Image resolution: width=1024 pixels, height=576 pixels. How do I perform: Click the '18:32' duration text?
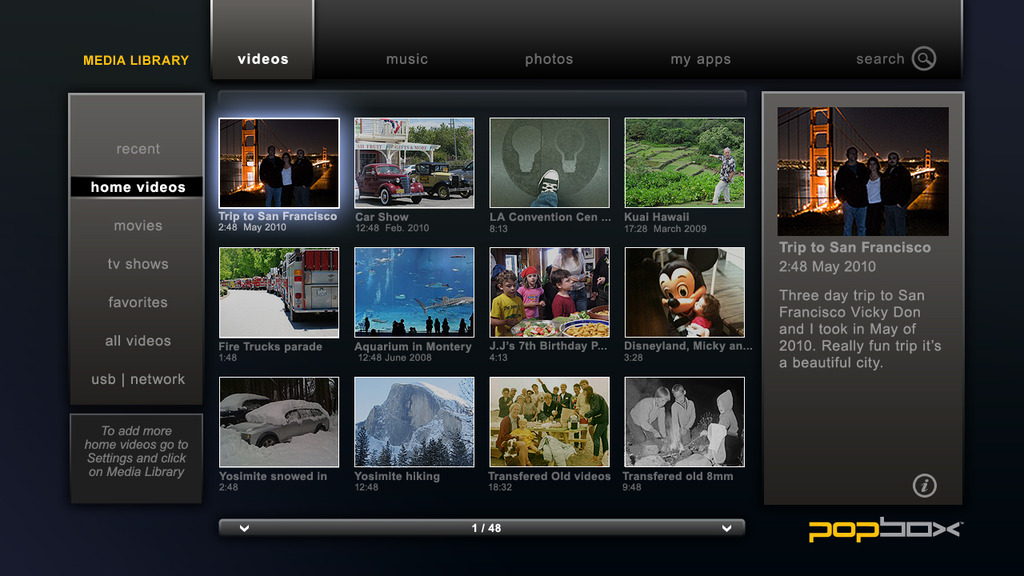pos(500,487)
